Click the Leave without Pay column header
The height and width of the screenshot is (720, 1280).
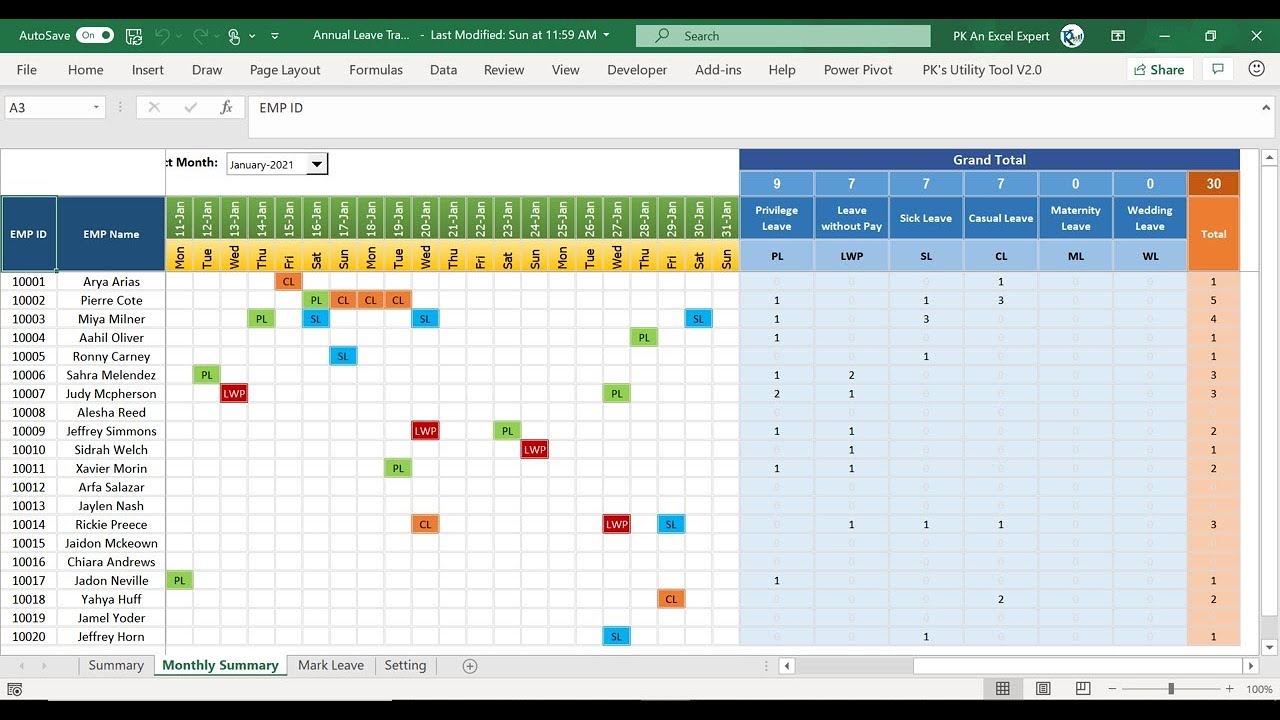click(852, 218)
